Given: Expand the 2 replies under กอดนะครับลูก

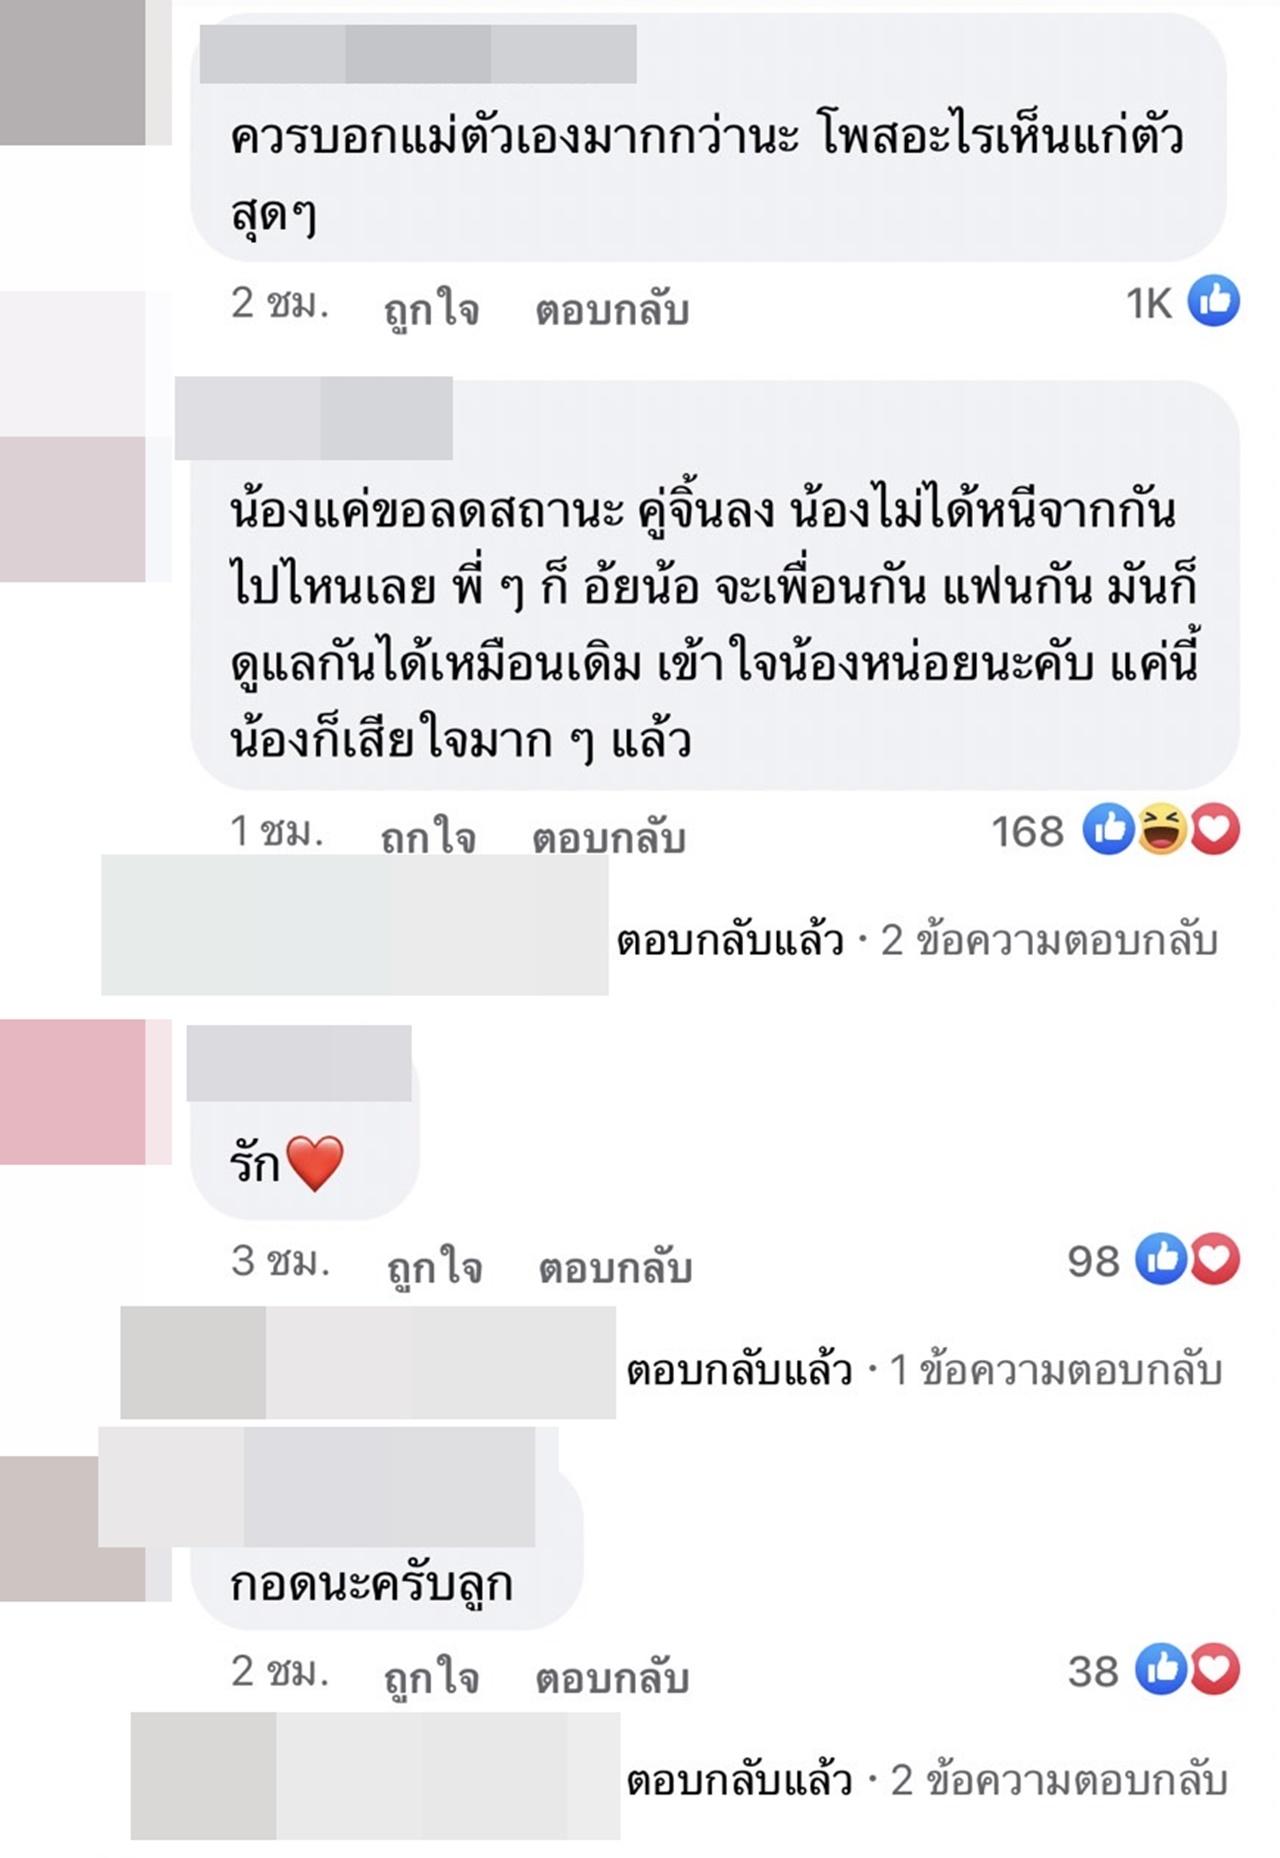Looking at the screenshot, I should (x=927, y=1780).
